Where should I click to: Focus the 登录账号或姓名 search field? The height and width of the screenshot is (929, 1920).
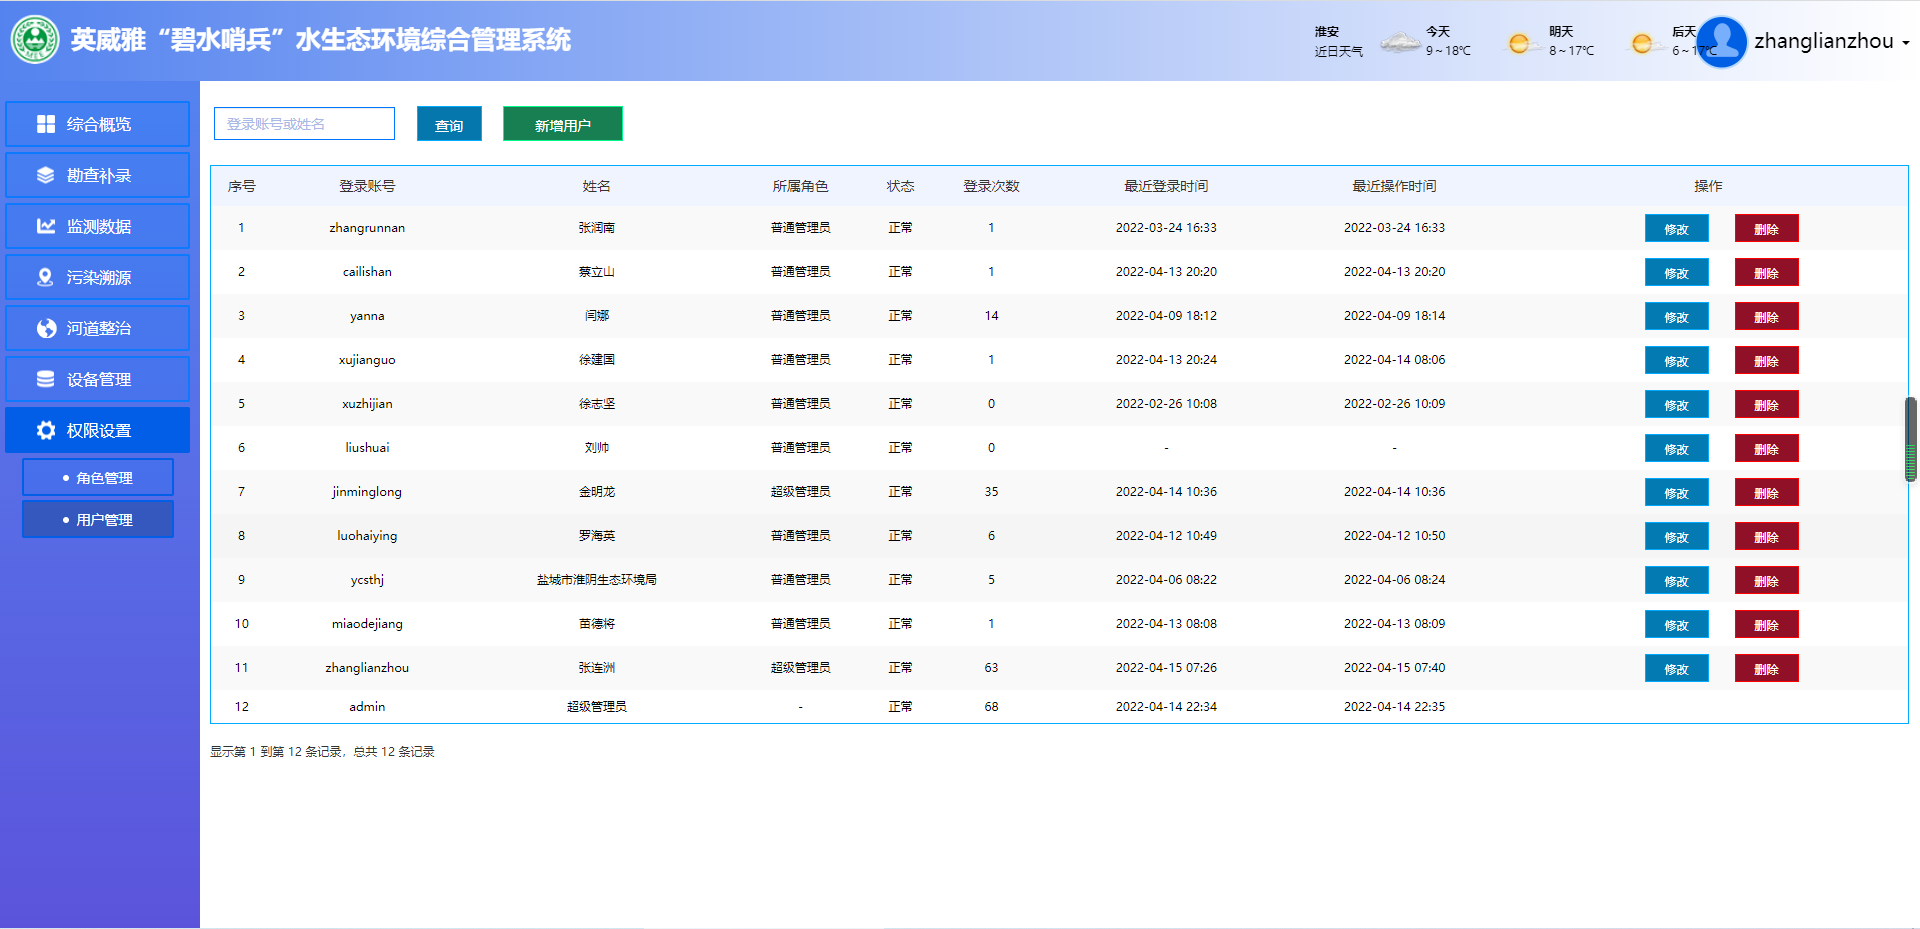tap(304, 124)
